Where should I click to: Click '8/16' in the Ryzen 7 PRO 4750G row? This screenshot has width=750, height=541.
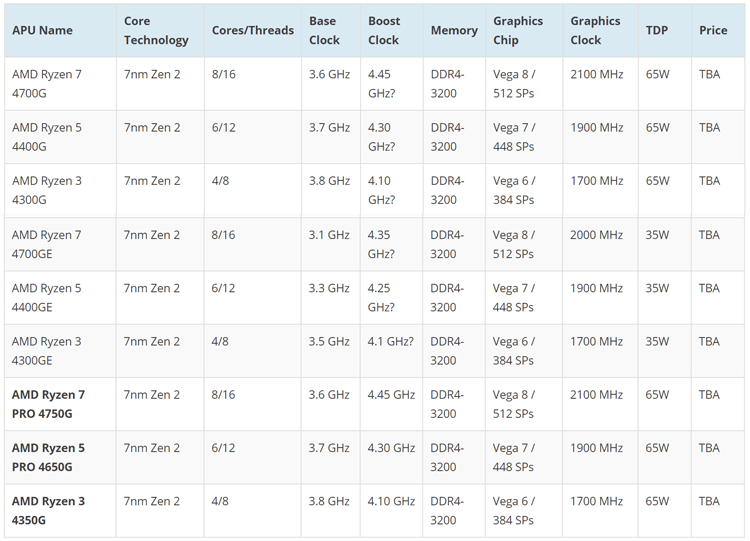pyautogui.click(x=223, y=395)
